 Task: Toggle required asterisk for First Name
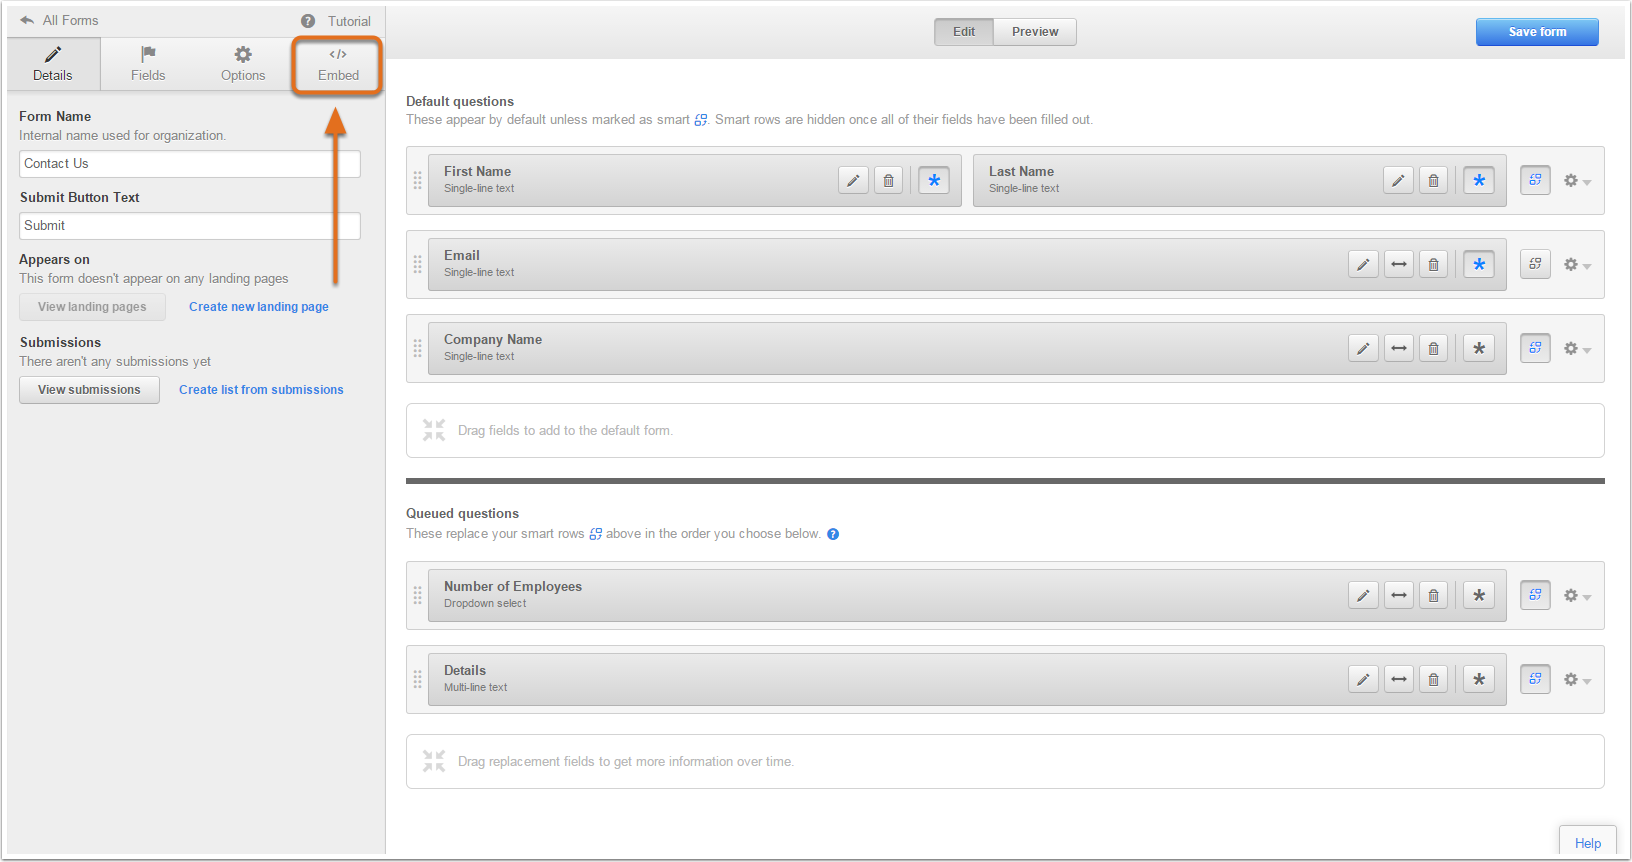(x=934, y=181)
